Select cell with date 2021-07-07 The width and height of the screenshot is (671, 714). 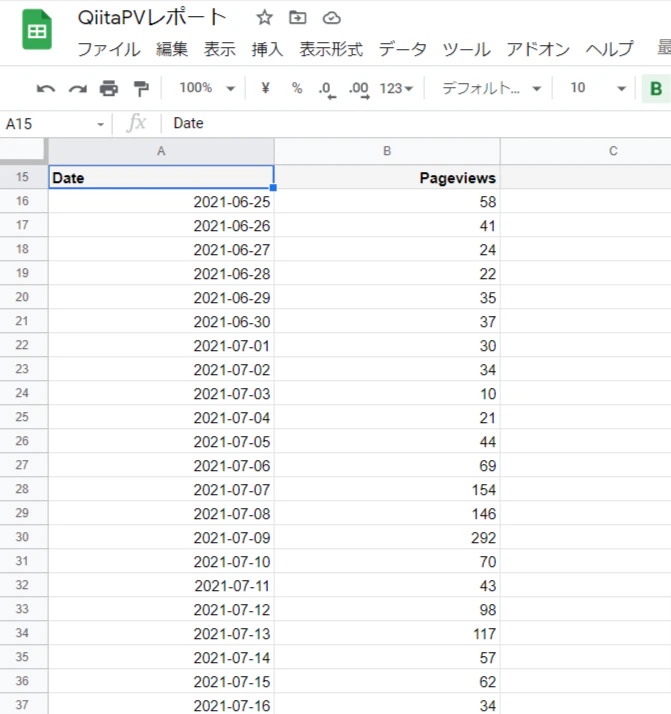(161, 489)
